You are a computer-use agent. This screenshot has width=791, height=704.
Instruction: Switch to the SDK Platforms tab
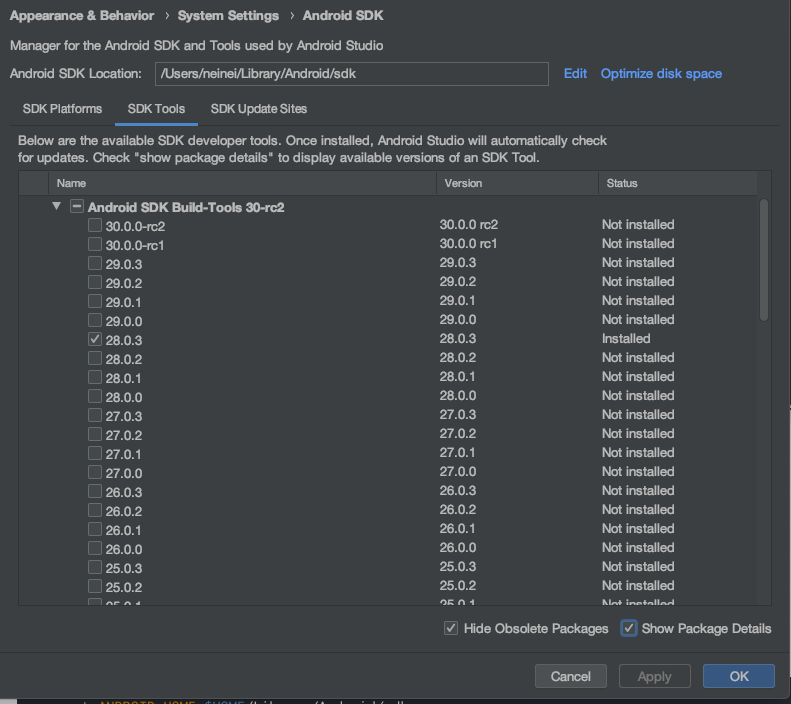click(62, 109)
